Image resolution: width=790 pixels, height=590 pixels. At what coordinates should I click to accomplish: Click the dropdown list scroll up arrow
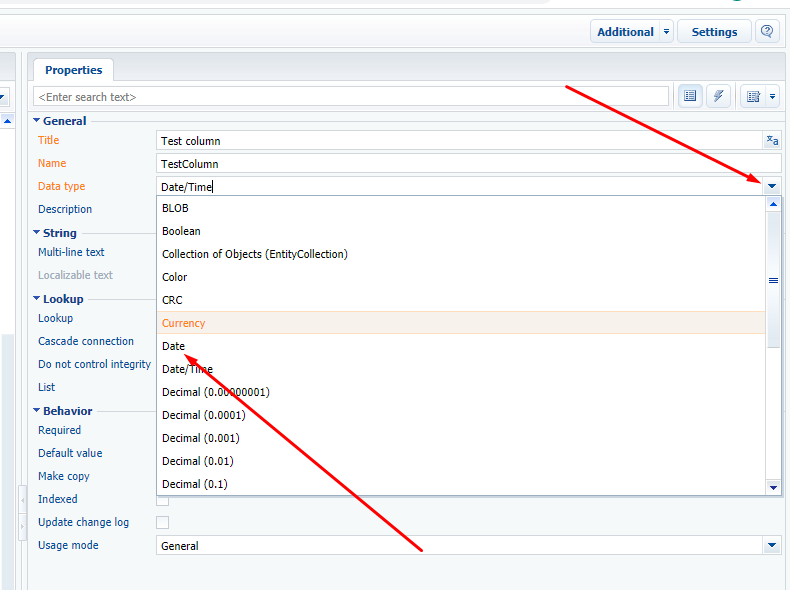pyautogui.click(x=773, y=204)
